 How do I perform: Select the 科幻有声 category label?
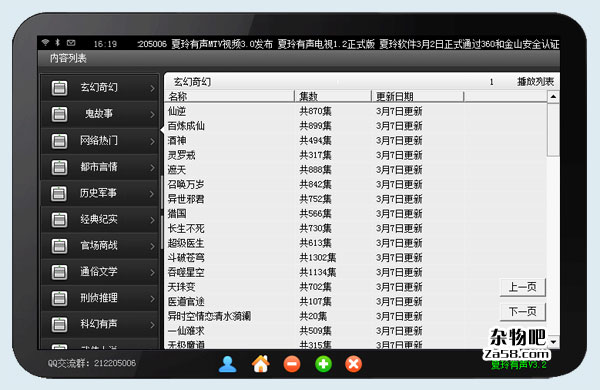[99, 324]
